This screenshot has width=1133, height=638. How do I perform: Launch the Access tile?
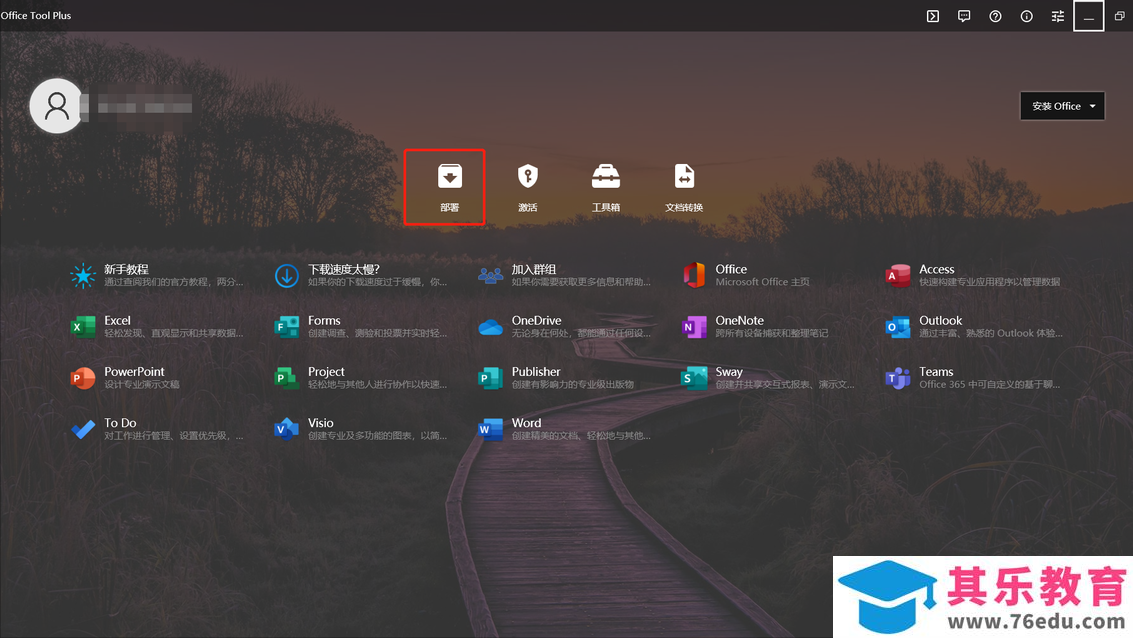pos(972,275)
